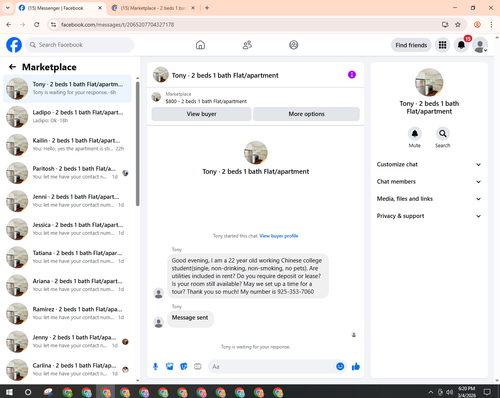Attach a photo with the image icon
This screenshot has height=398, width=500.
coord(170,367)
